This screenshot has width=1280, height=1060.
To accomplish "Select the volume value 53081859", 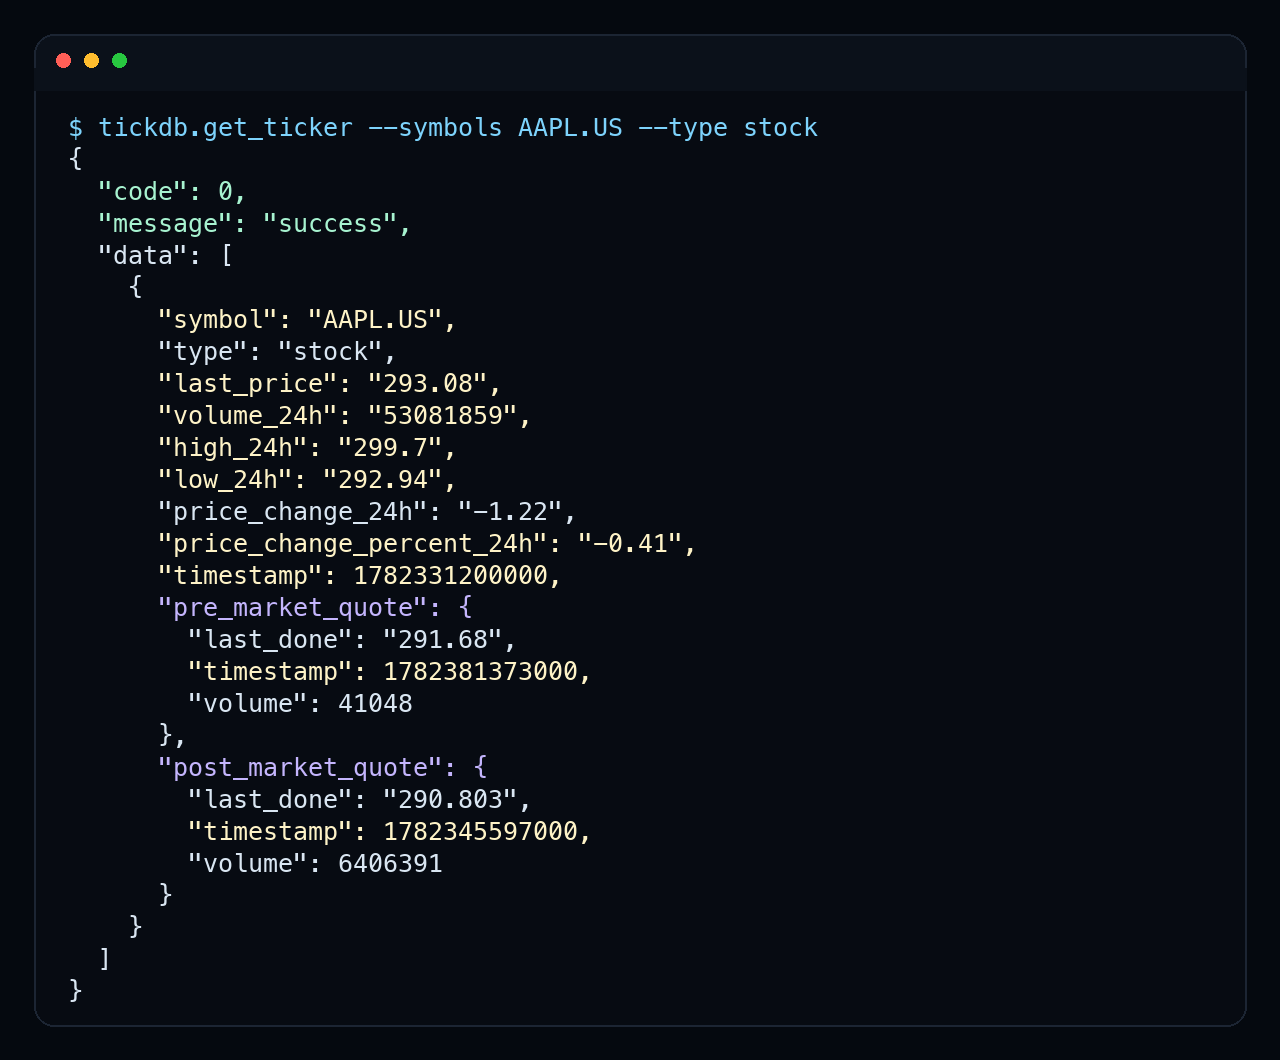I will [x=443, y=416].
